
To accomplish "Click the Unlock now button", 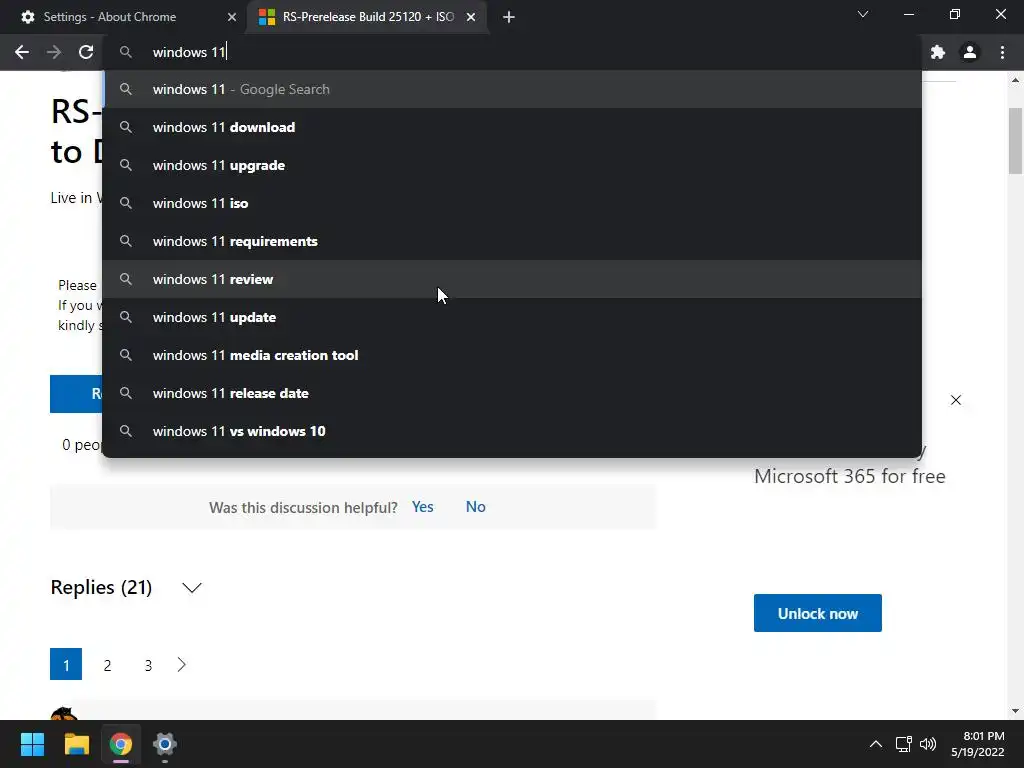I will pos(818,613).
